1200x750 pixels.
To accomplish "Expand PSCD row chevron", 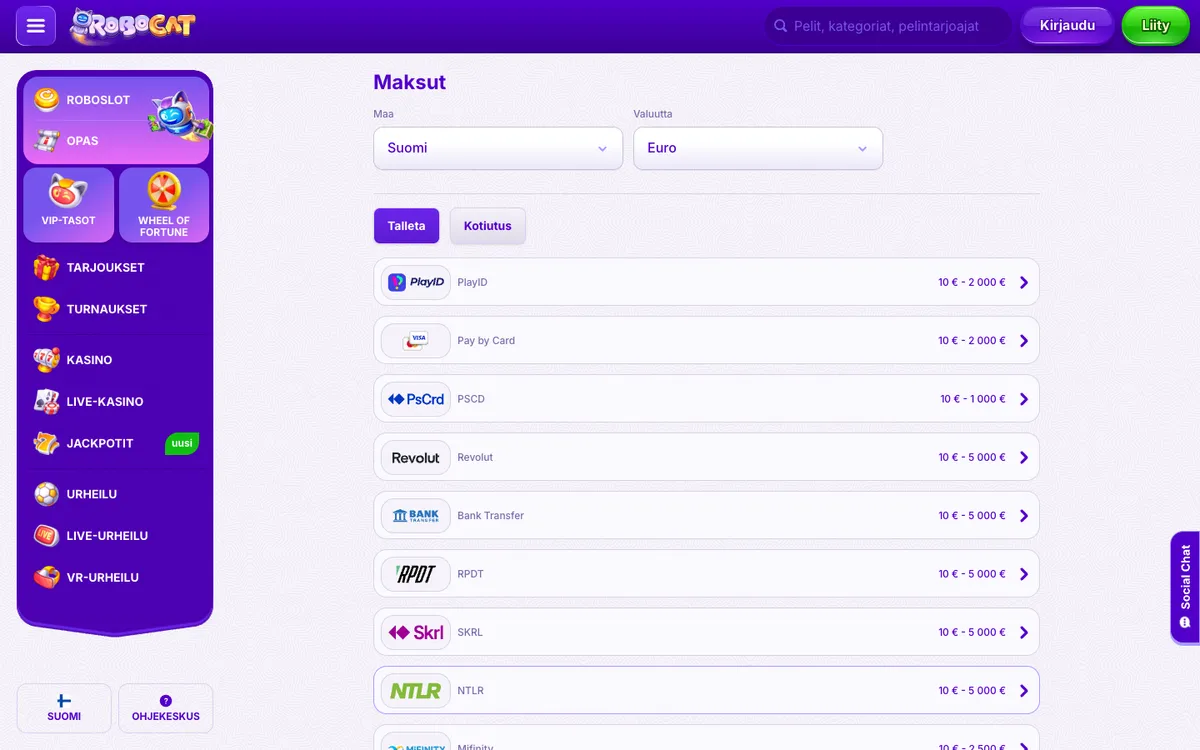I will coord(1024,399).
